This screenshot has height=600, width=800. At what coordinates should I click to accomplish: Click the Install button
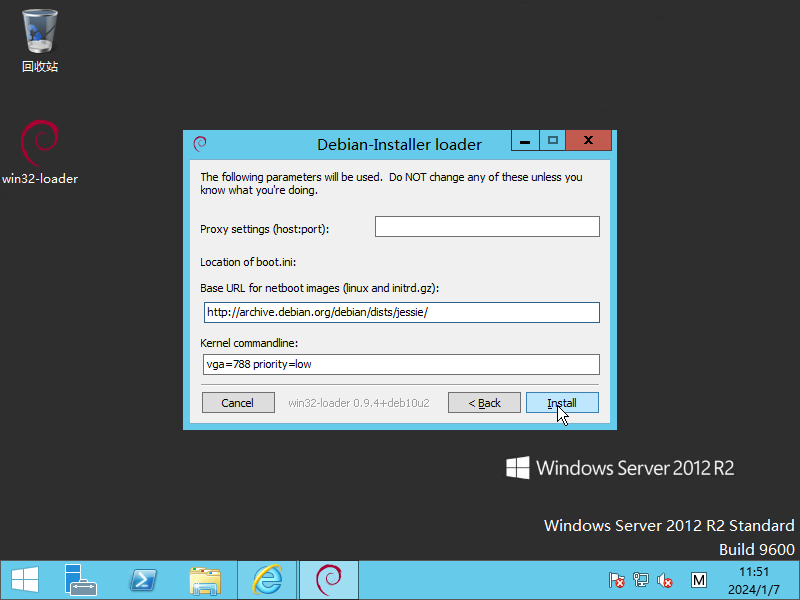562,403
